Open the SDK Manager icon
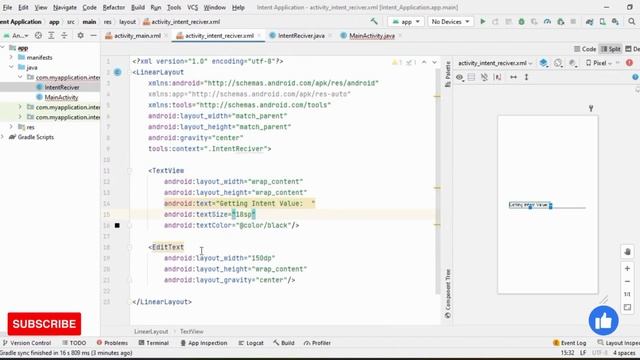Viewport: 640px width, 360px height. pyautogui.click(x=615, y=22)
